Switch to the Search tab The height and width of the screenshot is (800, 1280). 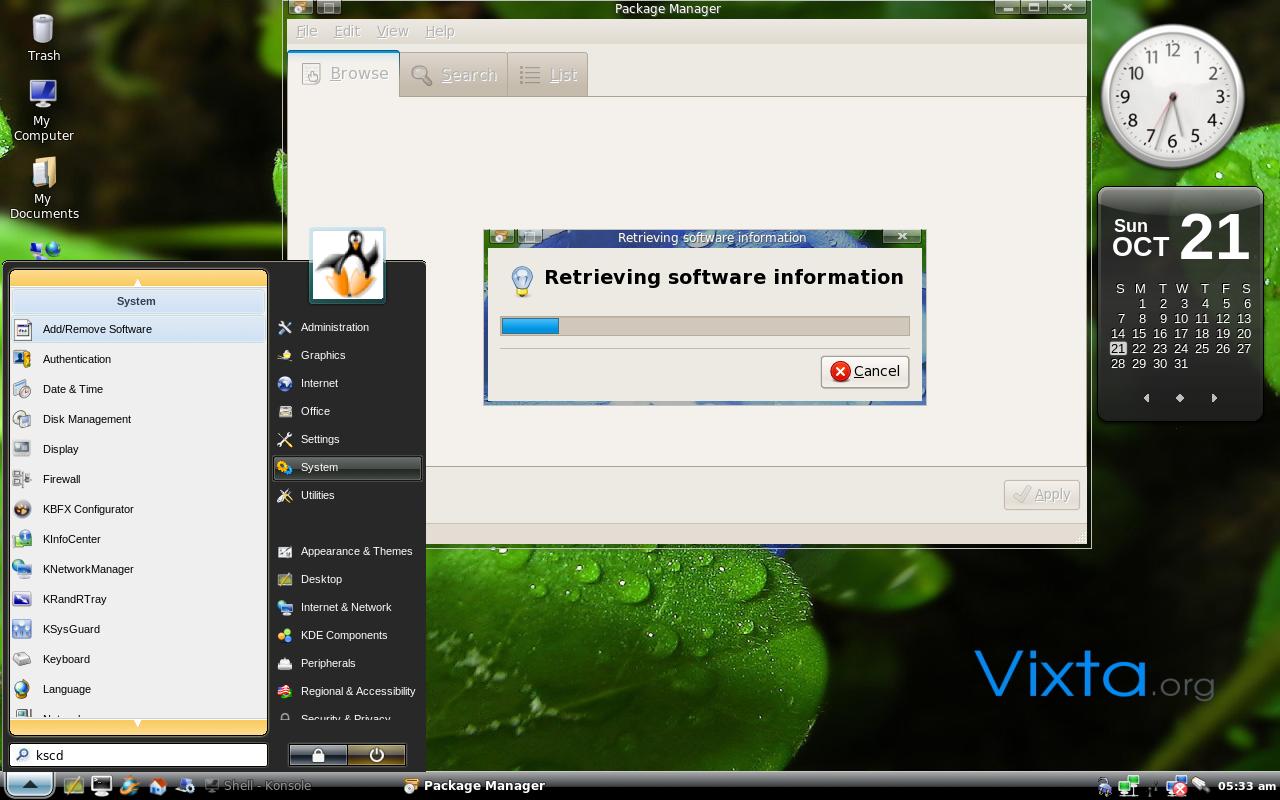[454, 75]
